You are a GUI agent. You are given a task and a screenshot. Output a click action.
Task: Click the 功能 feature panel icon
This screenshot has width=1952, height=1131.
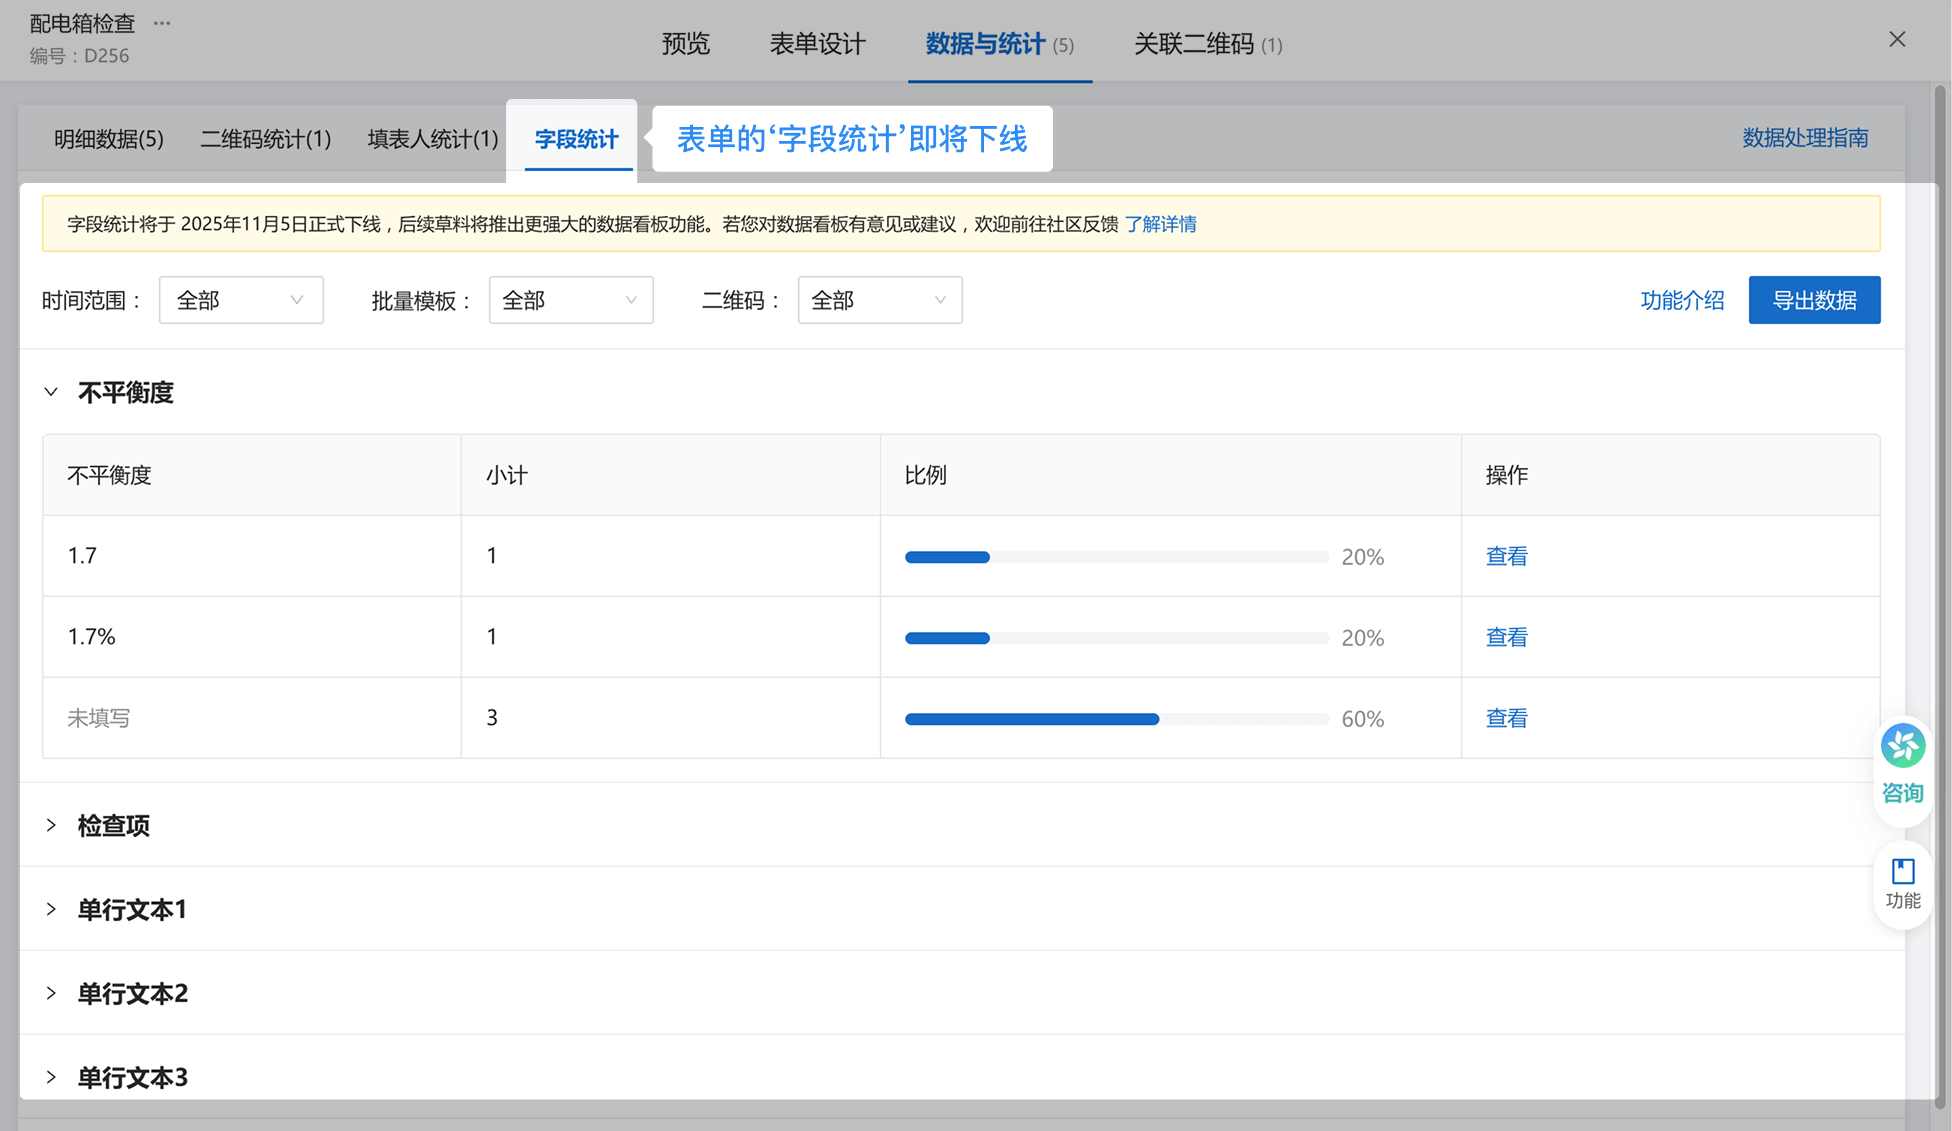(x=1901, y=882)
